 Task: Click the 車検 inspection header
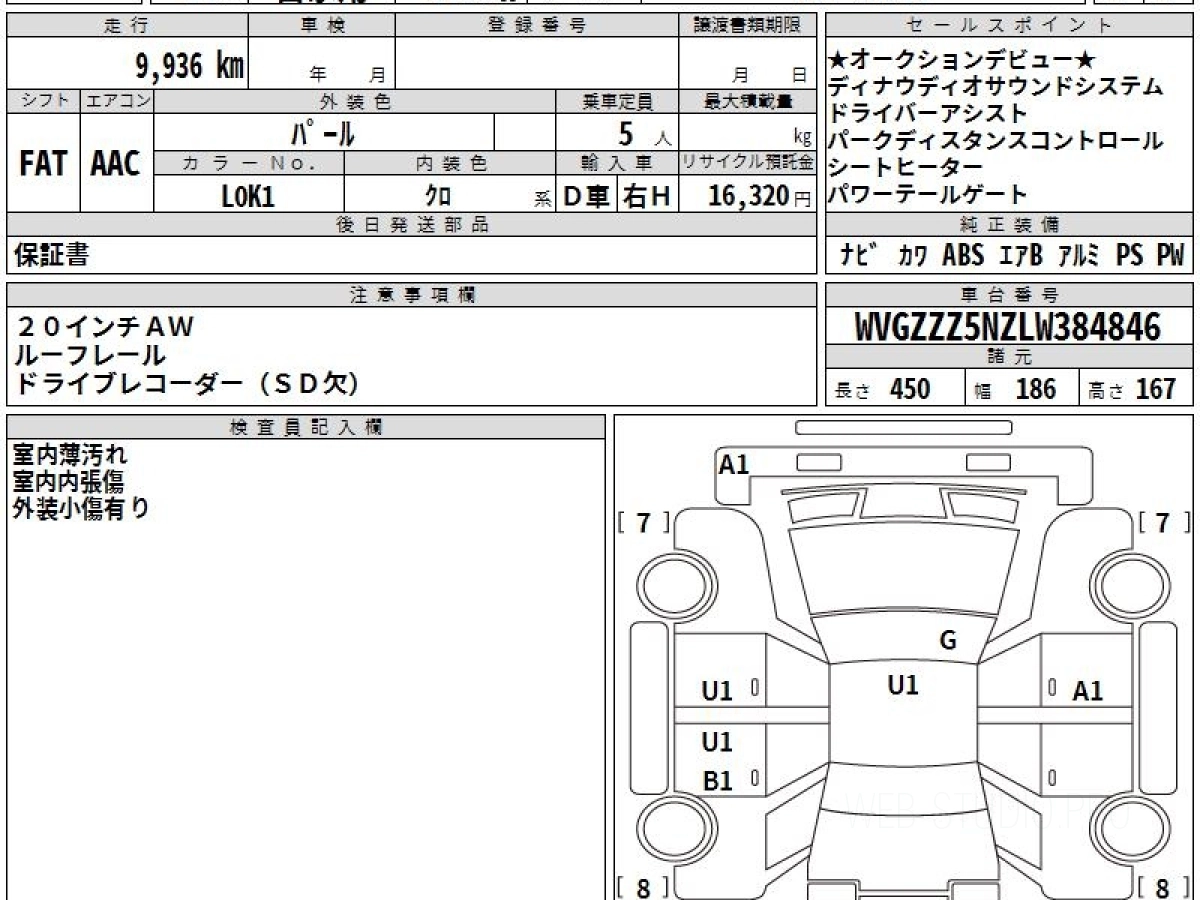pos(322,26)
